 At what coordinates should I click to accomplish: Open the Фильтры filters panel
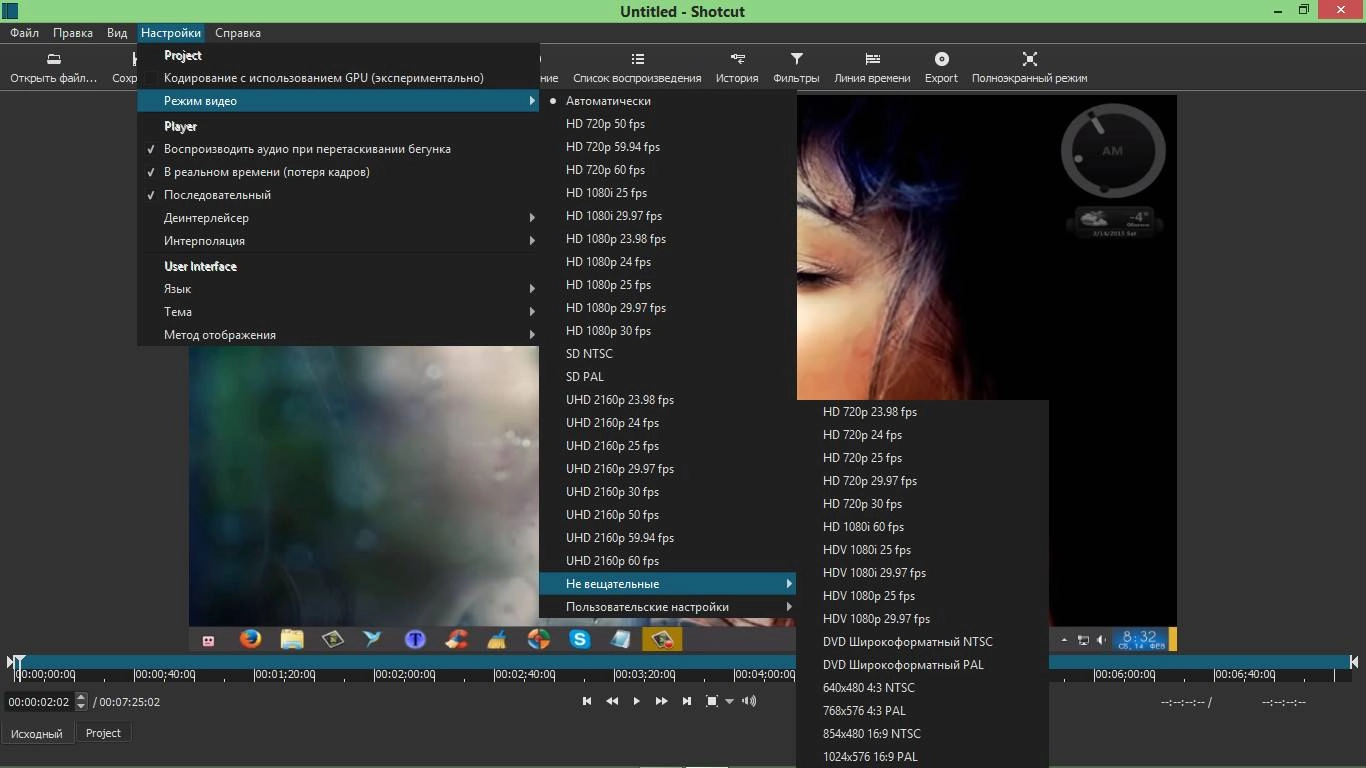[796, 67]
